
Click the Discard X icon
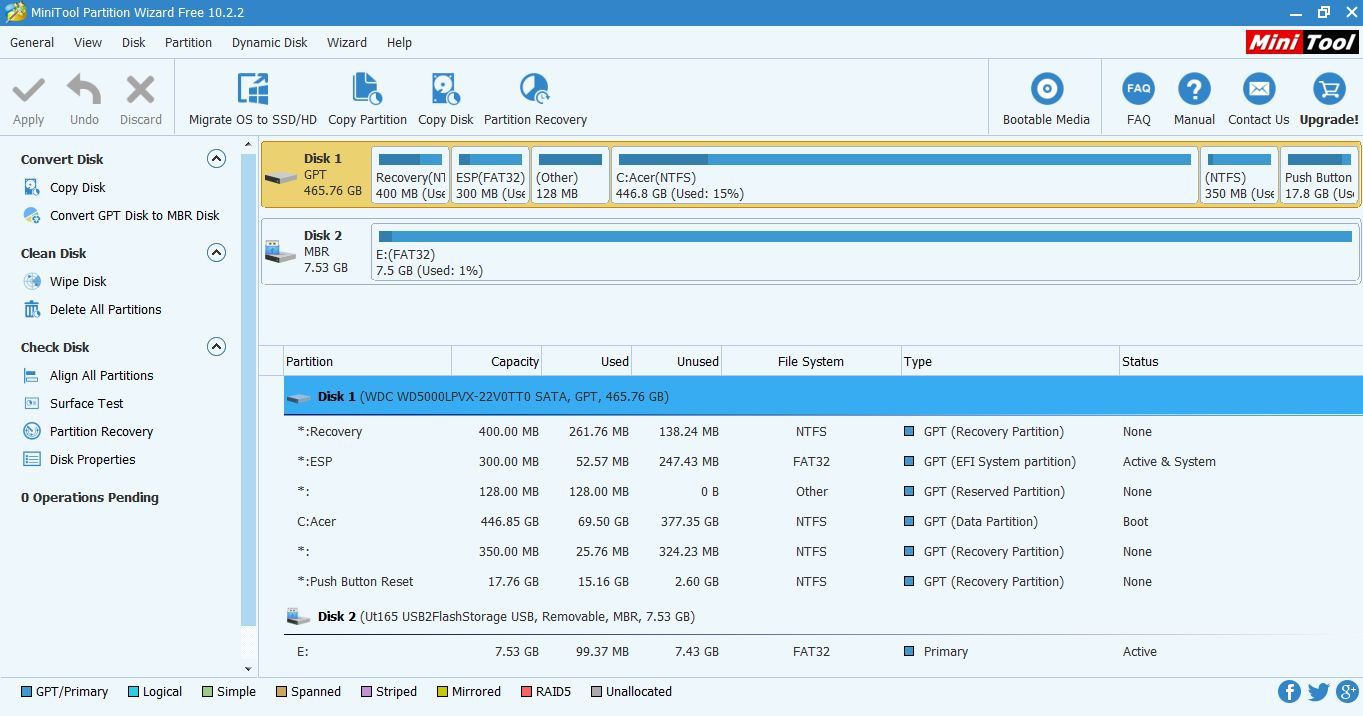pos(141,89)
